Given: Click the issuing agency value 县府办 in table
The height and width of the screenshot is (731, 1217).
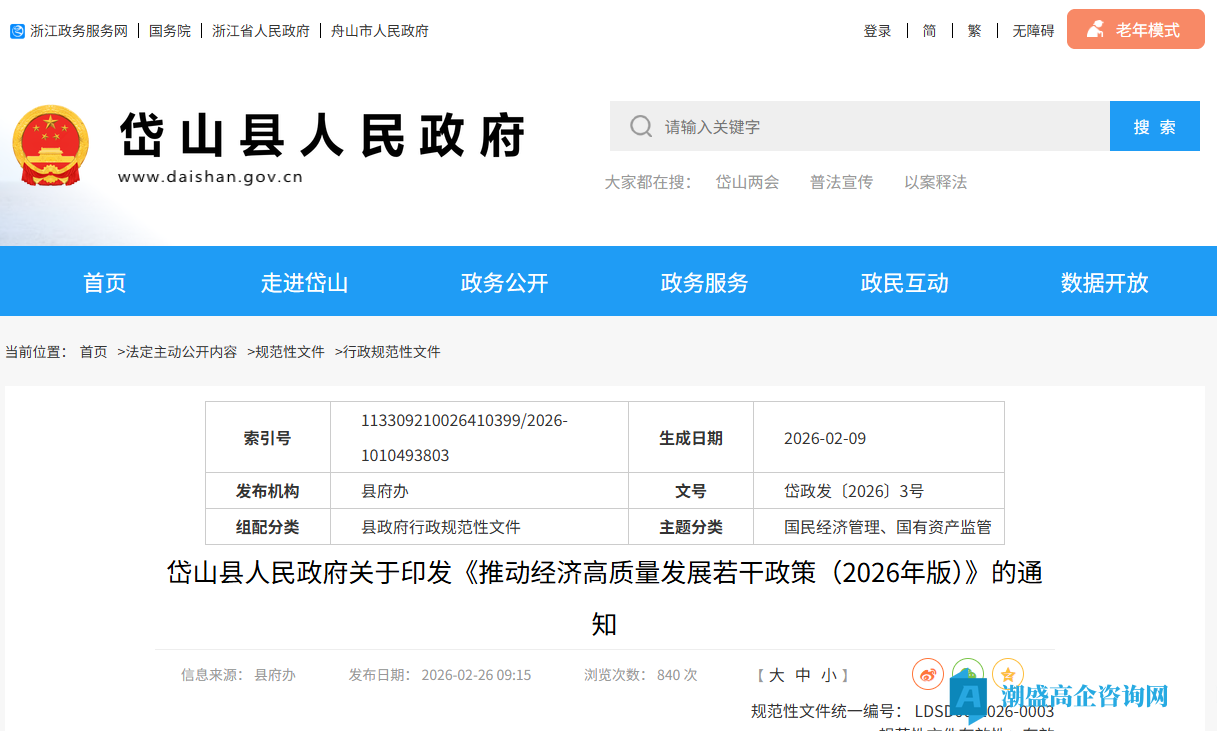Looking at the screenshot, I should point(385,491).
